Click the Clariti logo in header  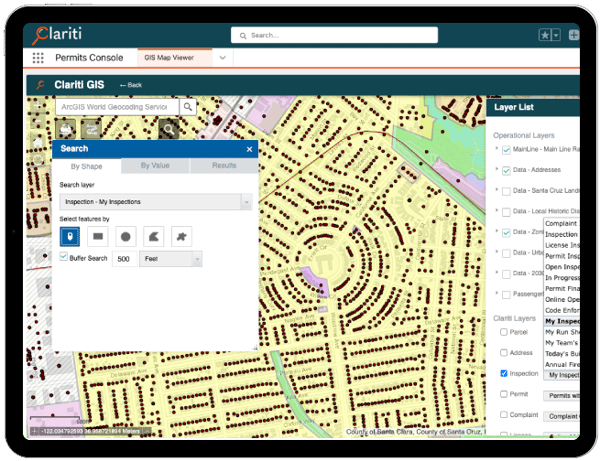(x=57, y=35)
